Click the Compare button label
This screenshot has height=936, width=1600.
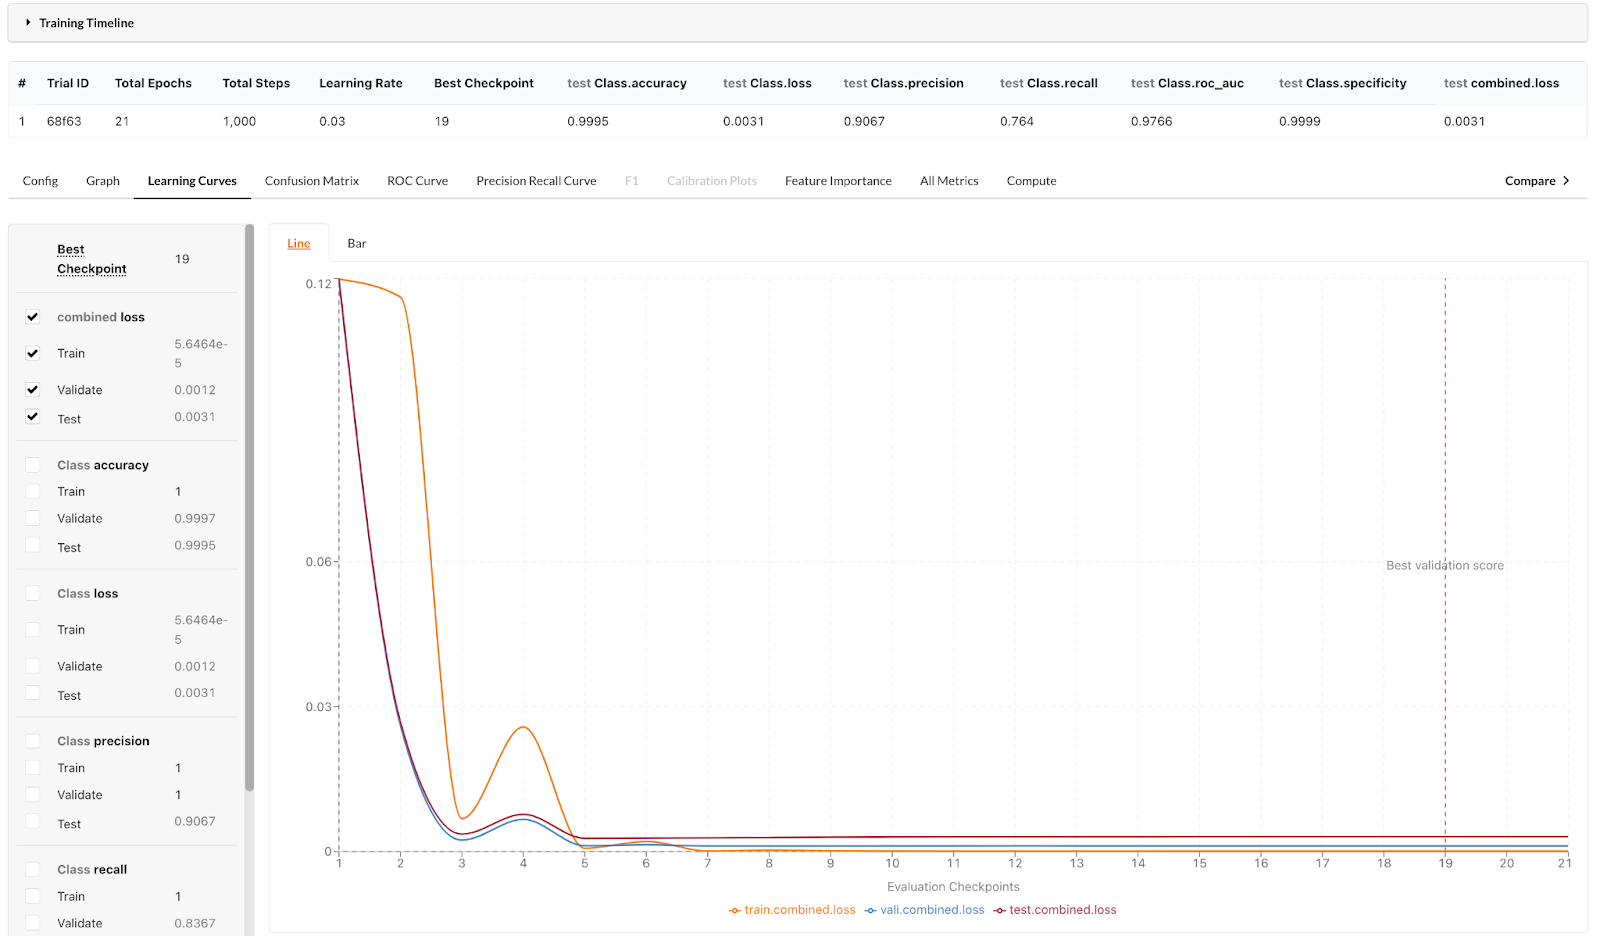1530,181
